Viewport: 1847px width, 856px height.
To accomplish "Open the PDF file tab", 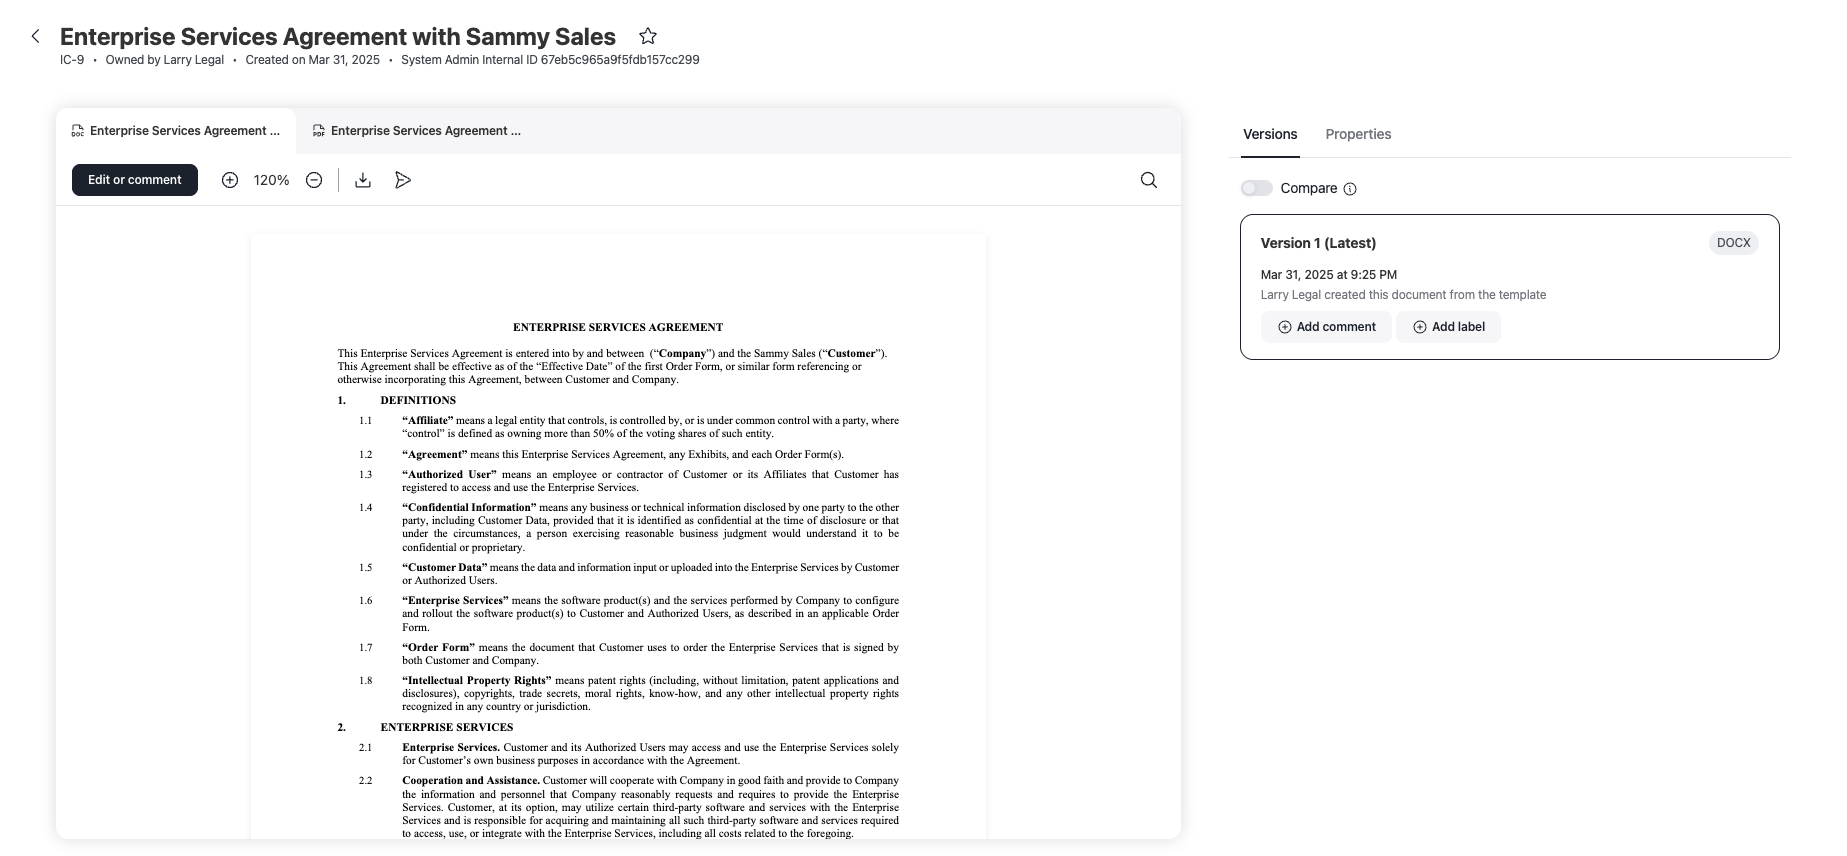I will [x=417, y=131].
